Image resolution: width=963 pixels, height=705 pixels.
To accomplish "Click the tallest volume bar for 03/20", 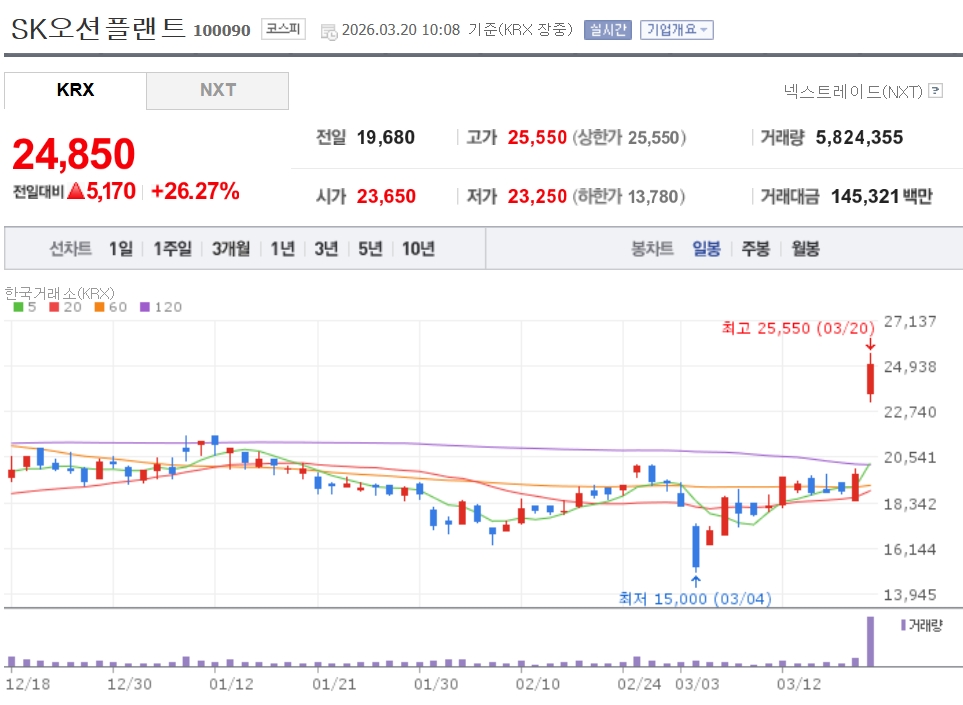I will point(870,642).
